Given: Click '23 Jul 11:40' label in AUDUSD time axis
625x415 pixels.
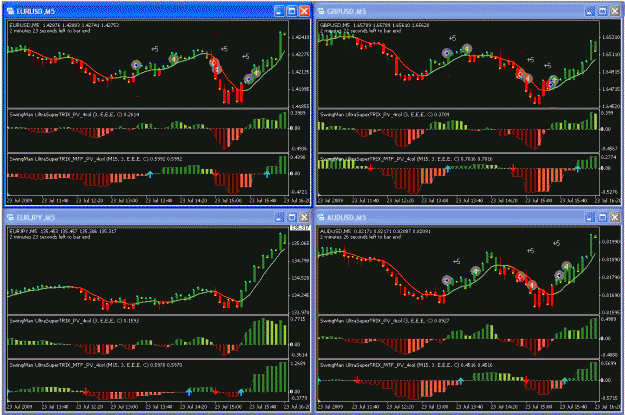Looking at the screenshot, I should (x=366, y=407).
